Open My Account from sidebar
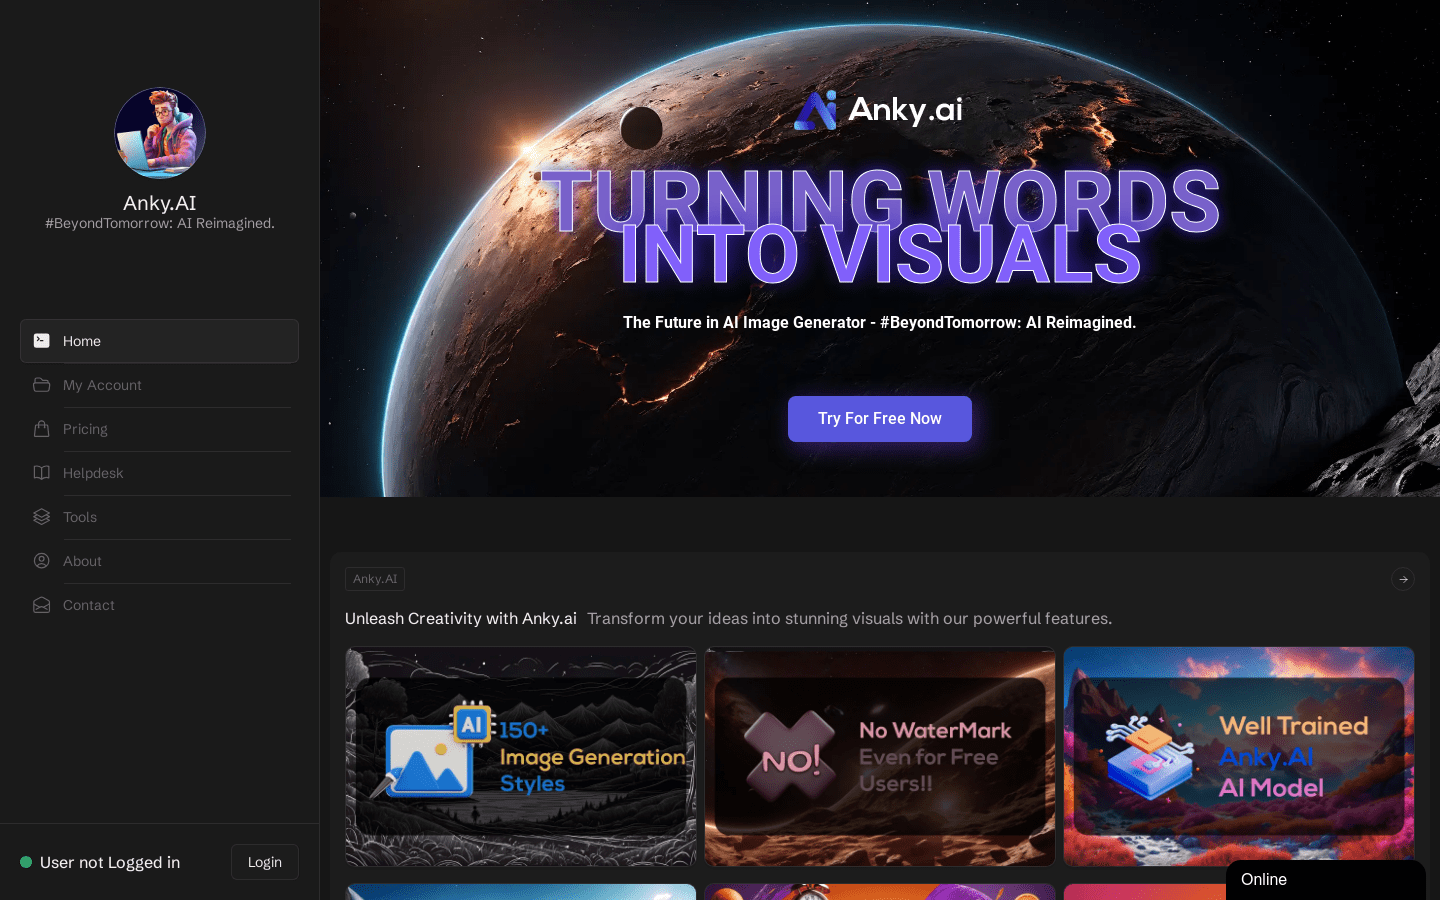The width and height of the screenshot is (1440, 900). pyautogui.click(x=159, y=385)
